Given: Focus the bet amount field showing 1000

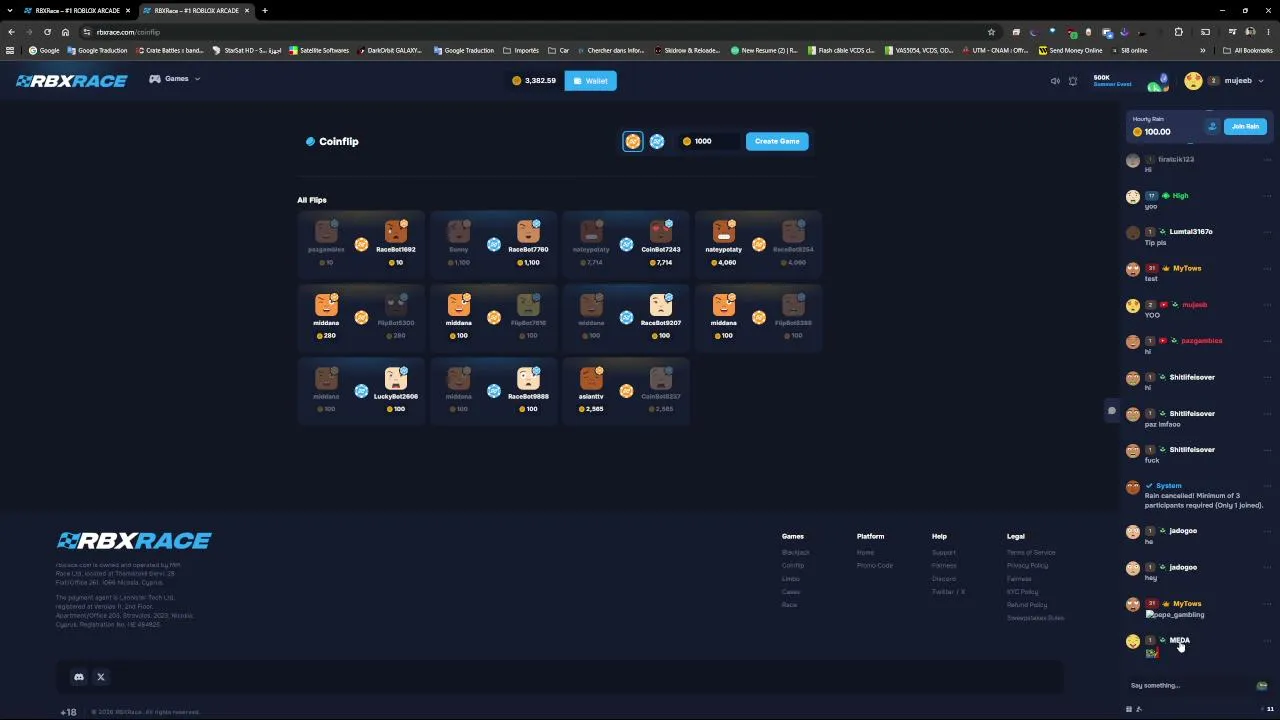Looking at the screenshot, I should pos(709,142).
